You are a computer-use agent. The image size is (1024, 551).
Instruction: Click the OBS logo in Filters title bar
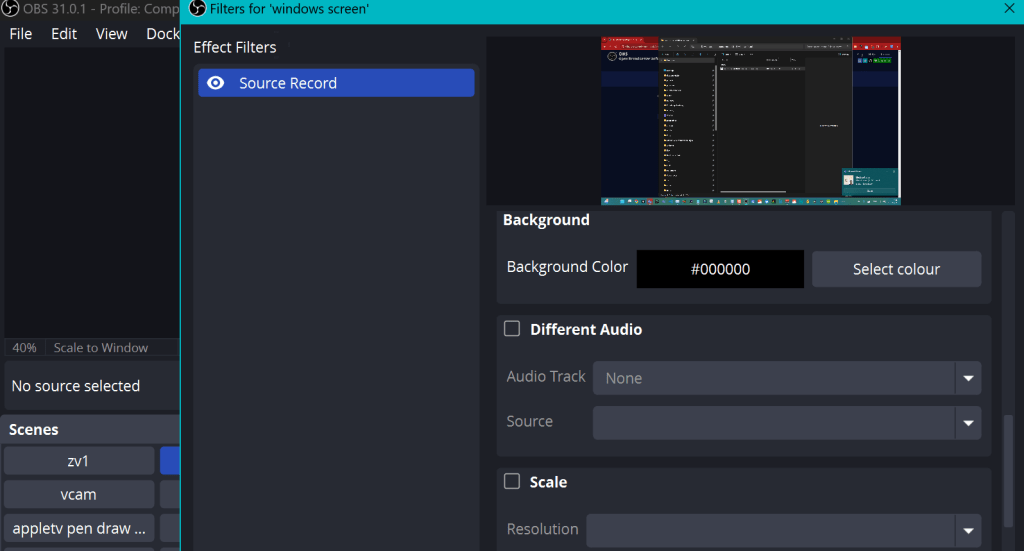pyautogui.click(x=197, y=8)
